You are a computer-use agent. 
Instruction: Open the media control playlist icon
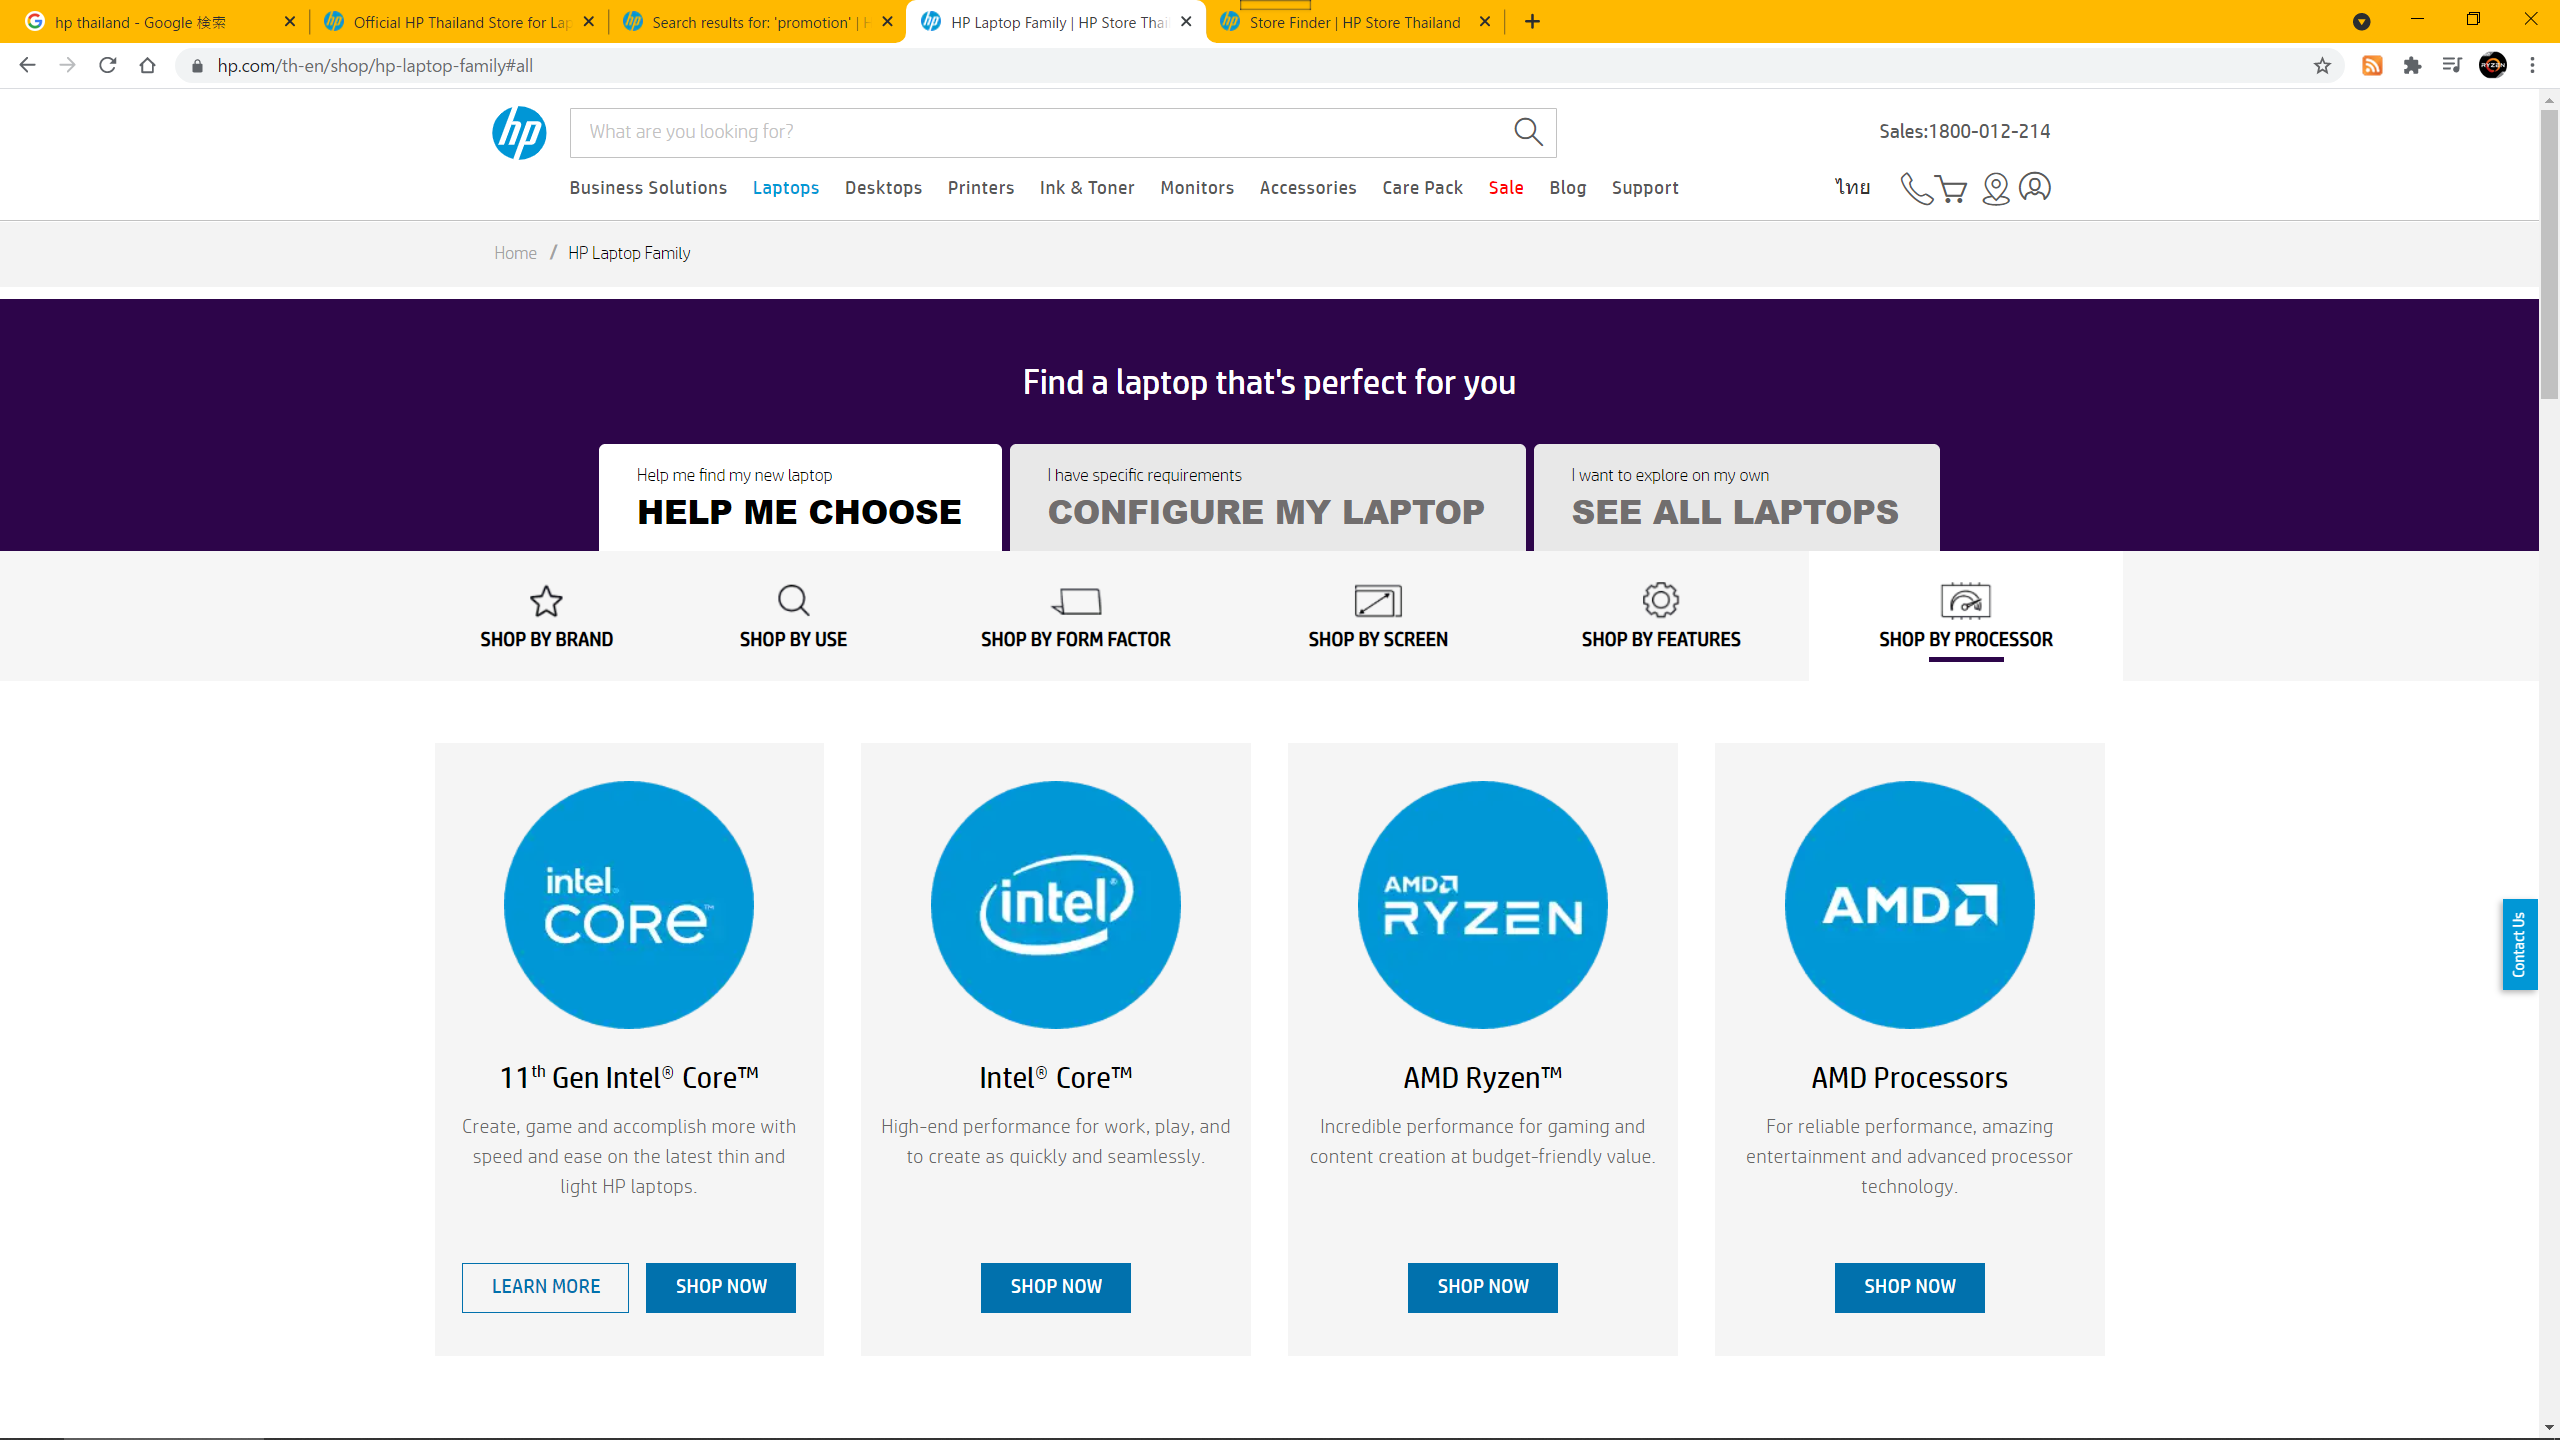(2452, 65)
